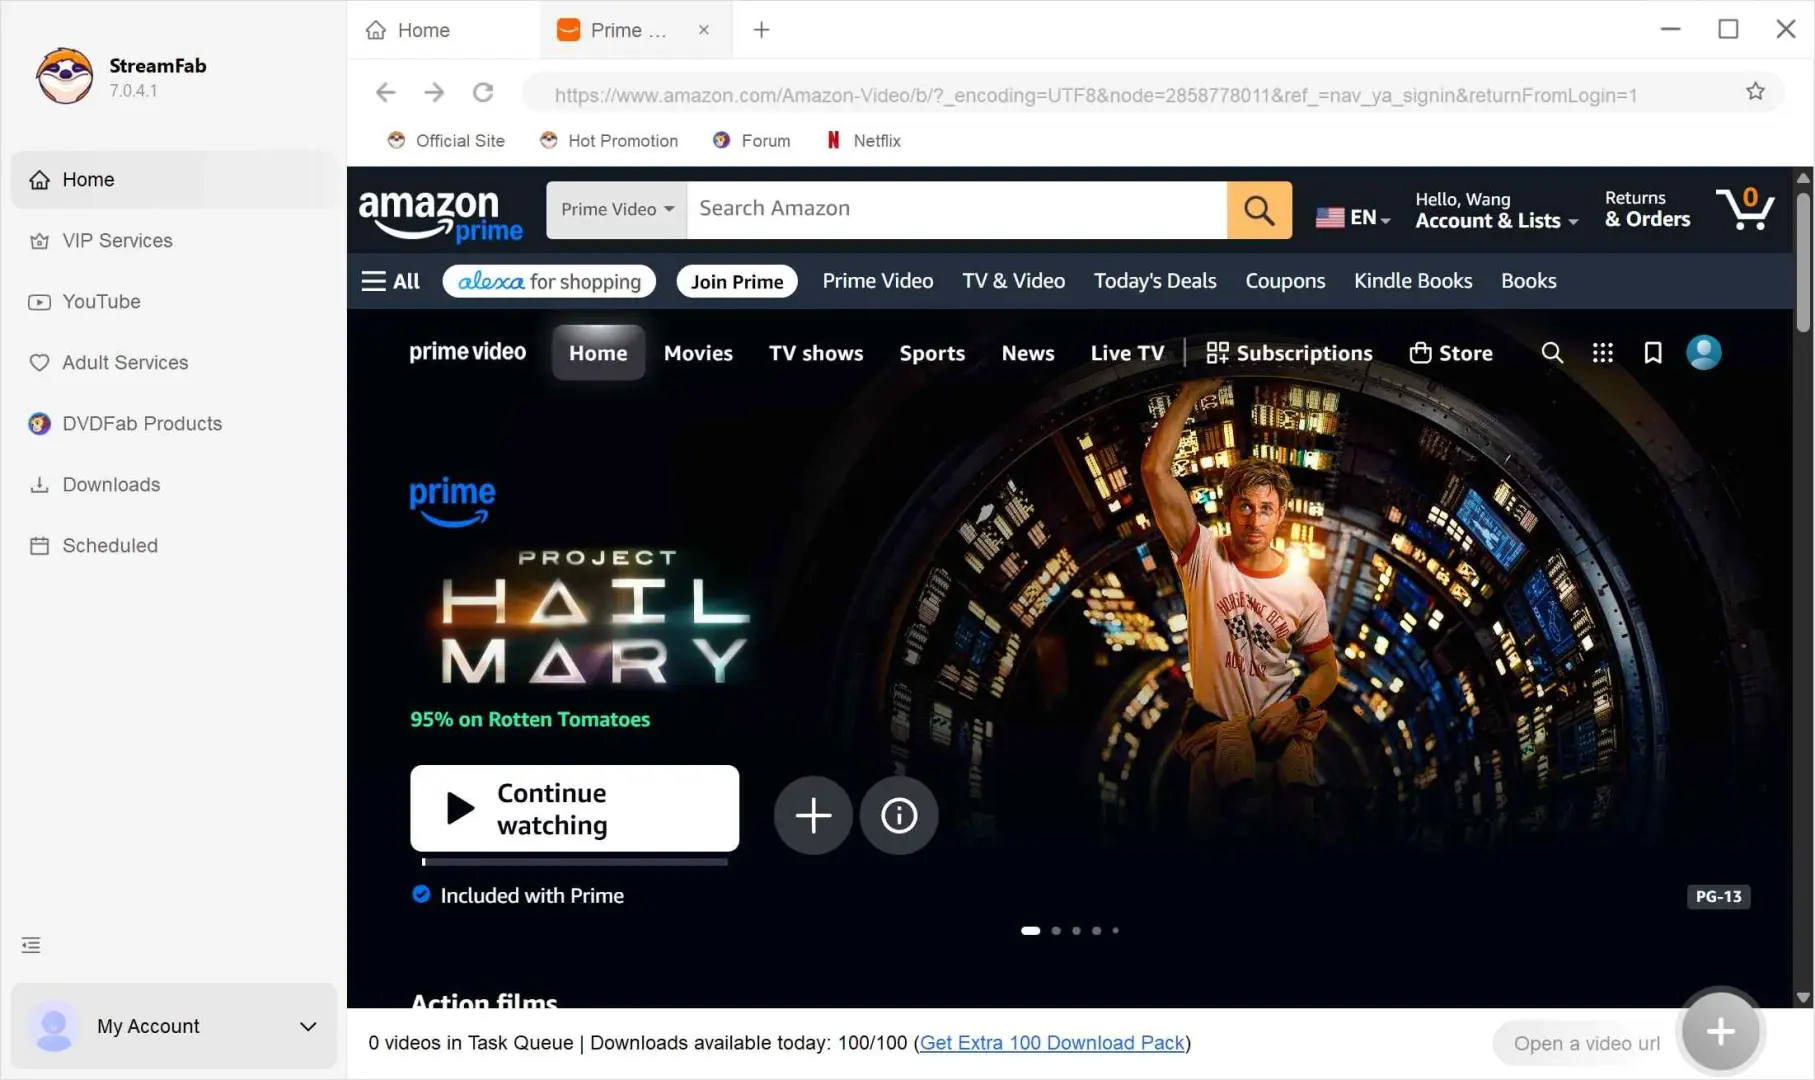Expand My Account chevron

[308, 1026]
